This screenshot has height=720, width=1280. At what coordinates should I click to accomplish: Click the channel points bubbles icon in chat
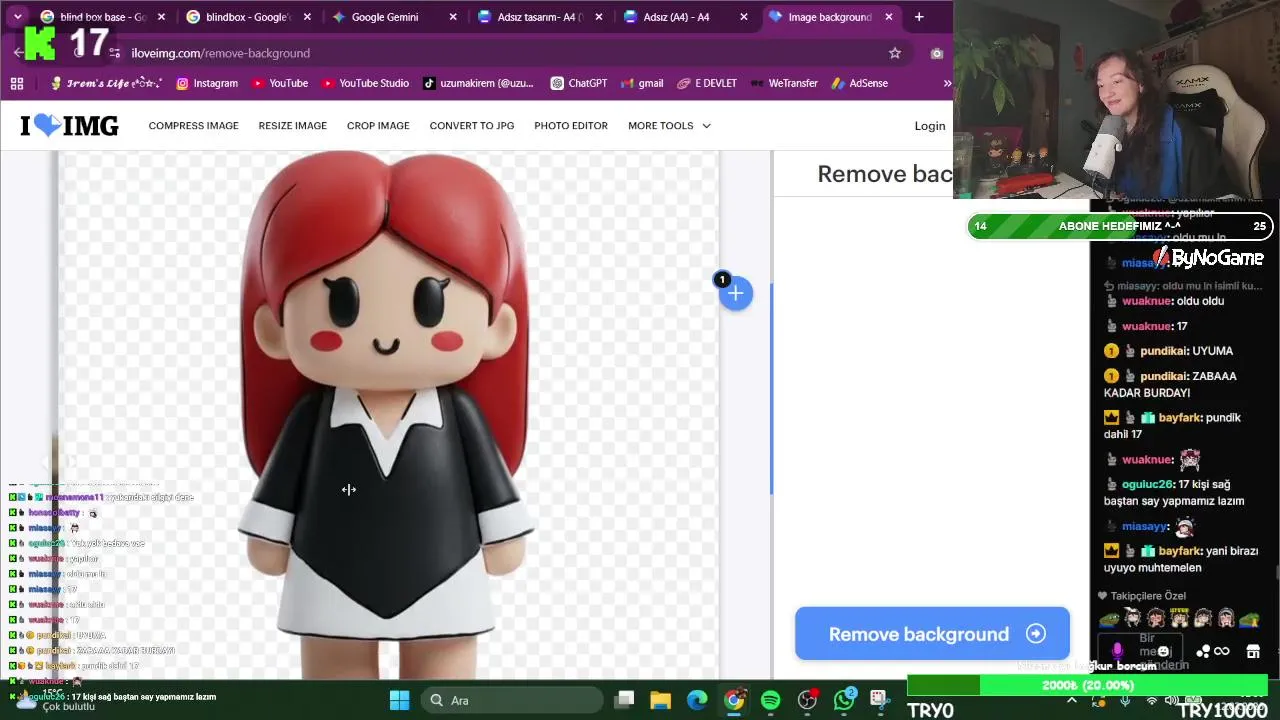pyautogui.click(x=1203, y=652)
